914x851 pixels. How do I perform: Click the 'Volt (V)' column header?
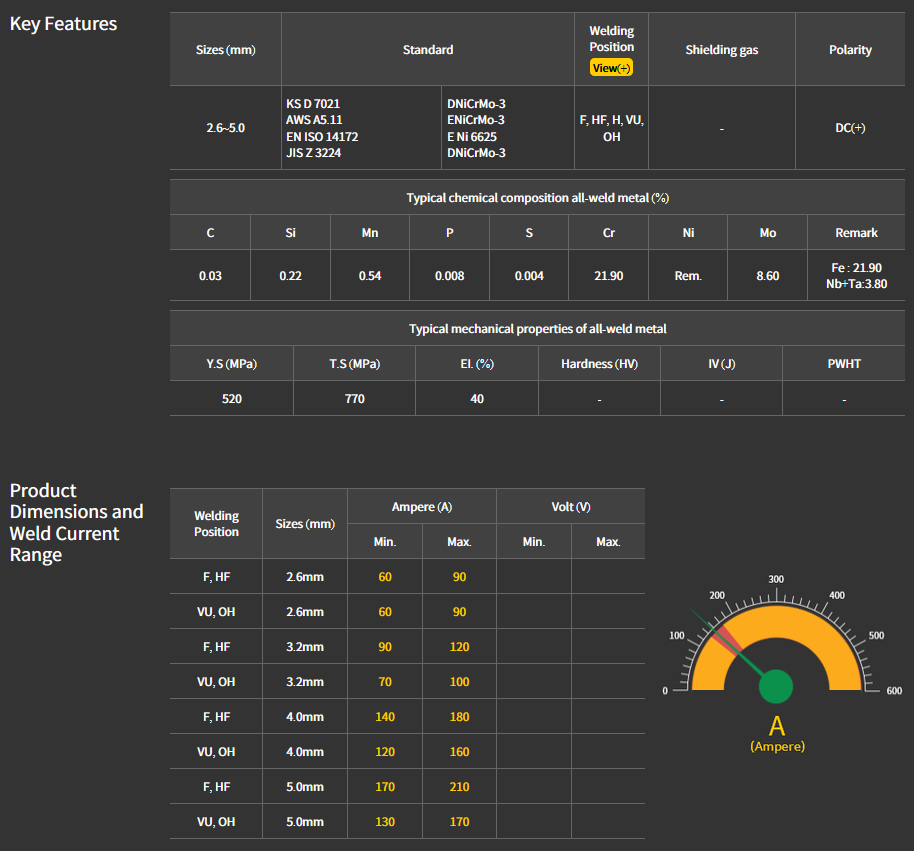click(x=571, y=507)
